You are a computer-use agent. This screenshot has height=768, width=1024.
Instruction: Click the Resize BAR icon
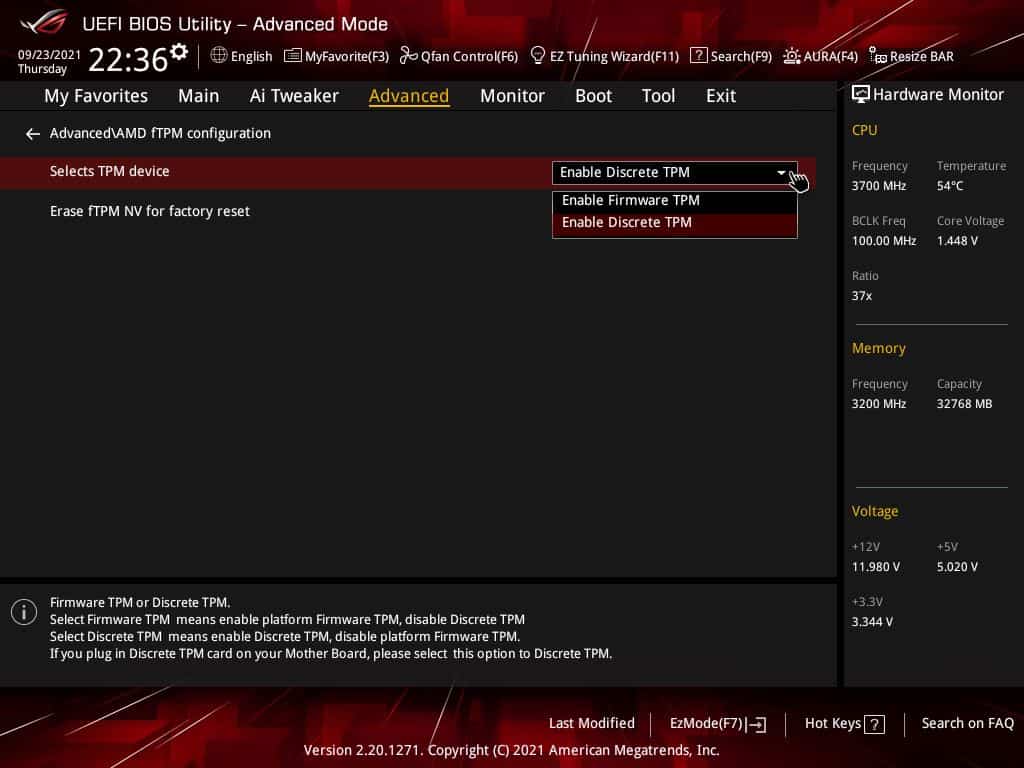coord(878,56)
